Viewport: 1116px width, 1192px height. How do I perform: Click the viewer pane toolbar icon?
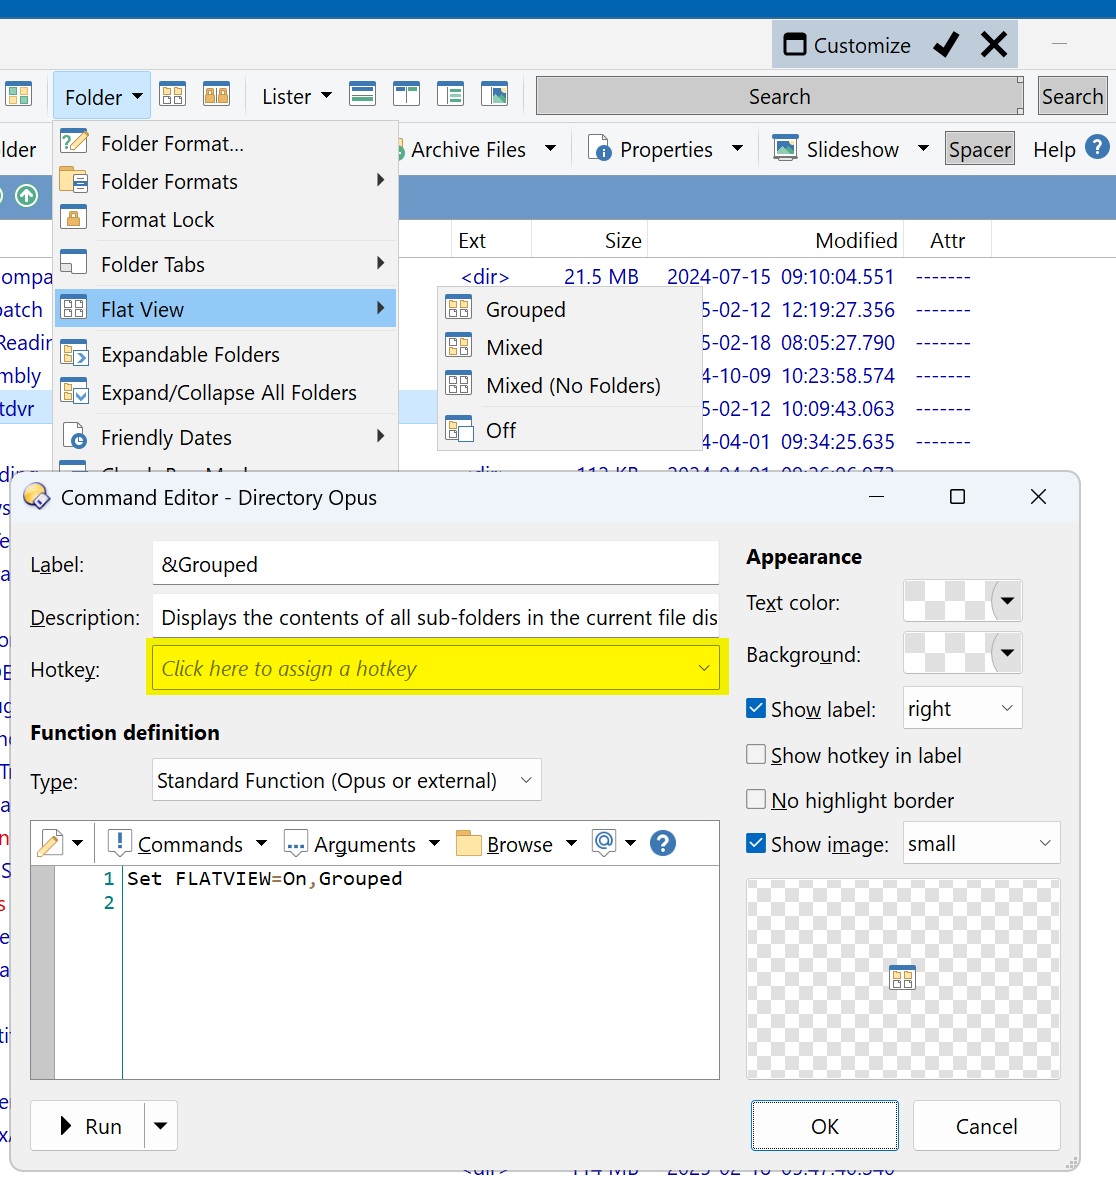[x=495, y=95]
